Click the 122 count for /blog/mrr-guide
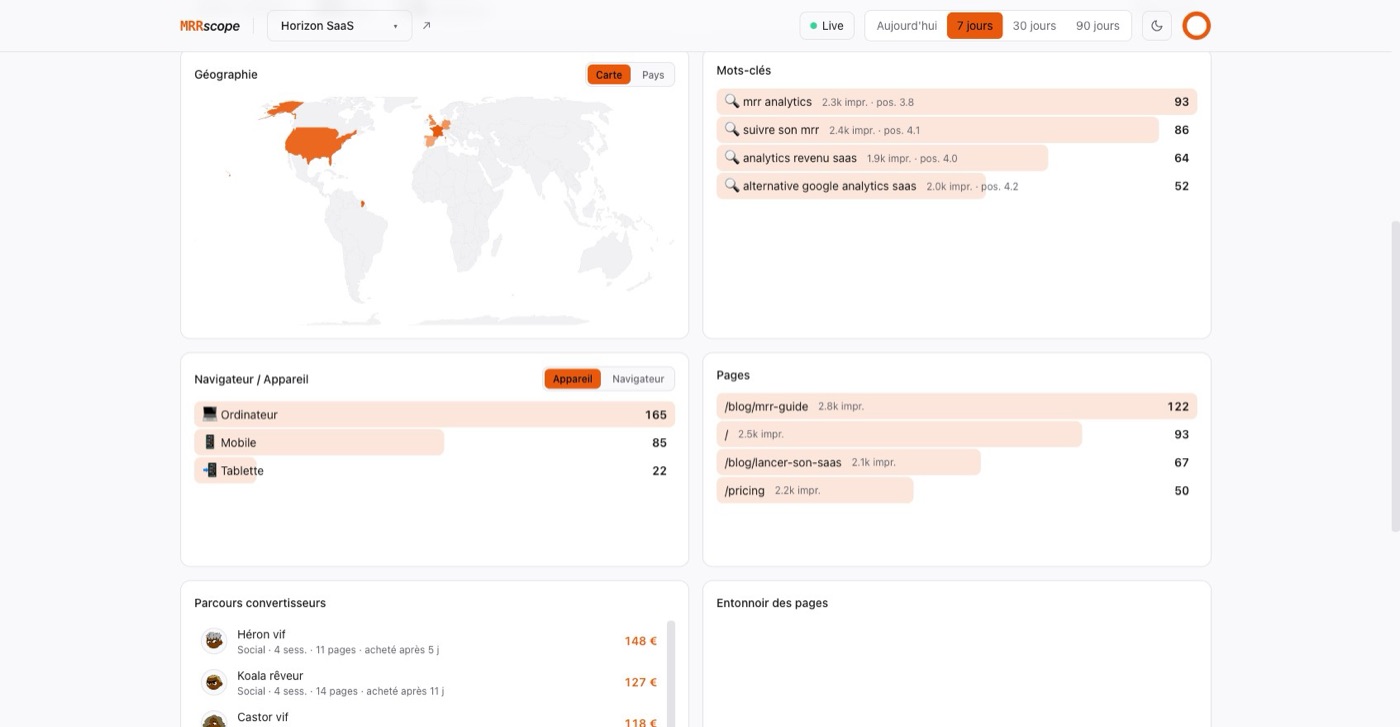The image size is (1400, 727). pyautogui.click(x=1178, y=407)
